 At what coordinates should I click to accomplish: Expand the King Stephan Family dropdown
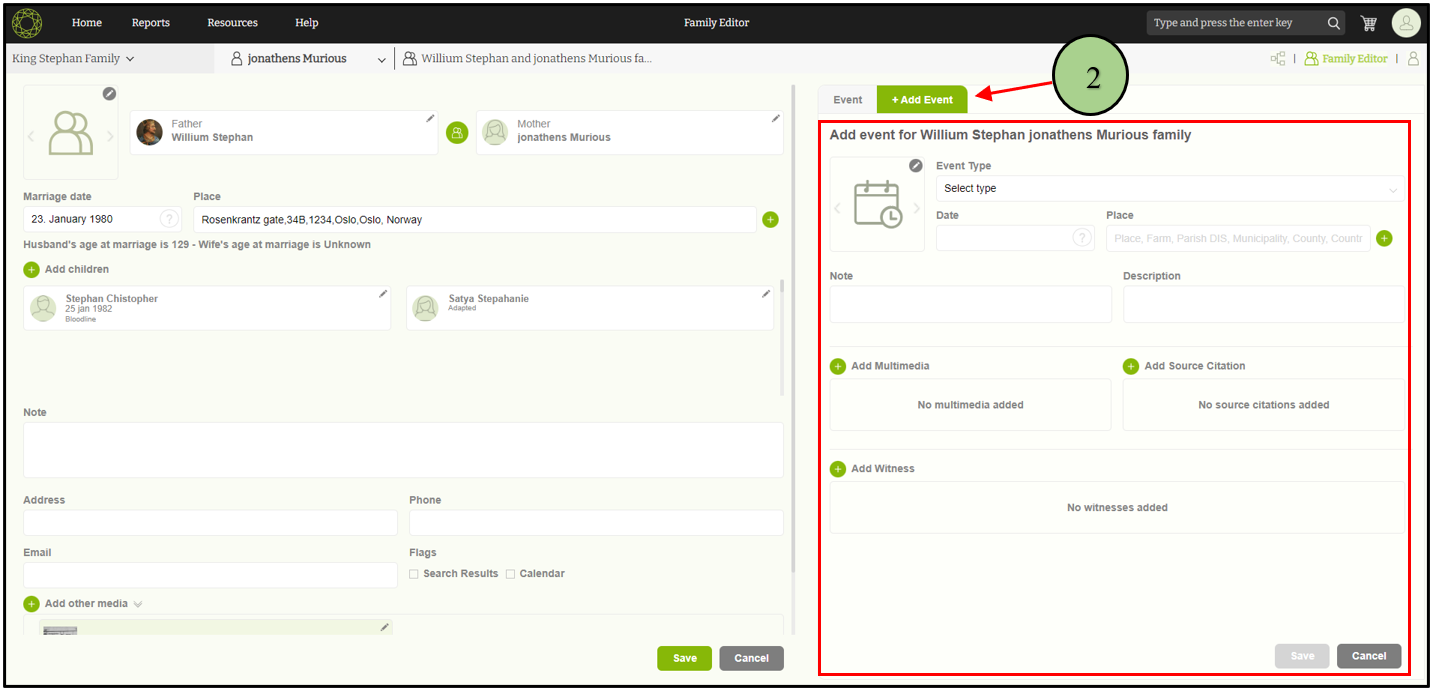tap(73, 59)
